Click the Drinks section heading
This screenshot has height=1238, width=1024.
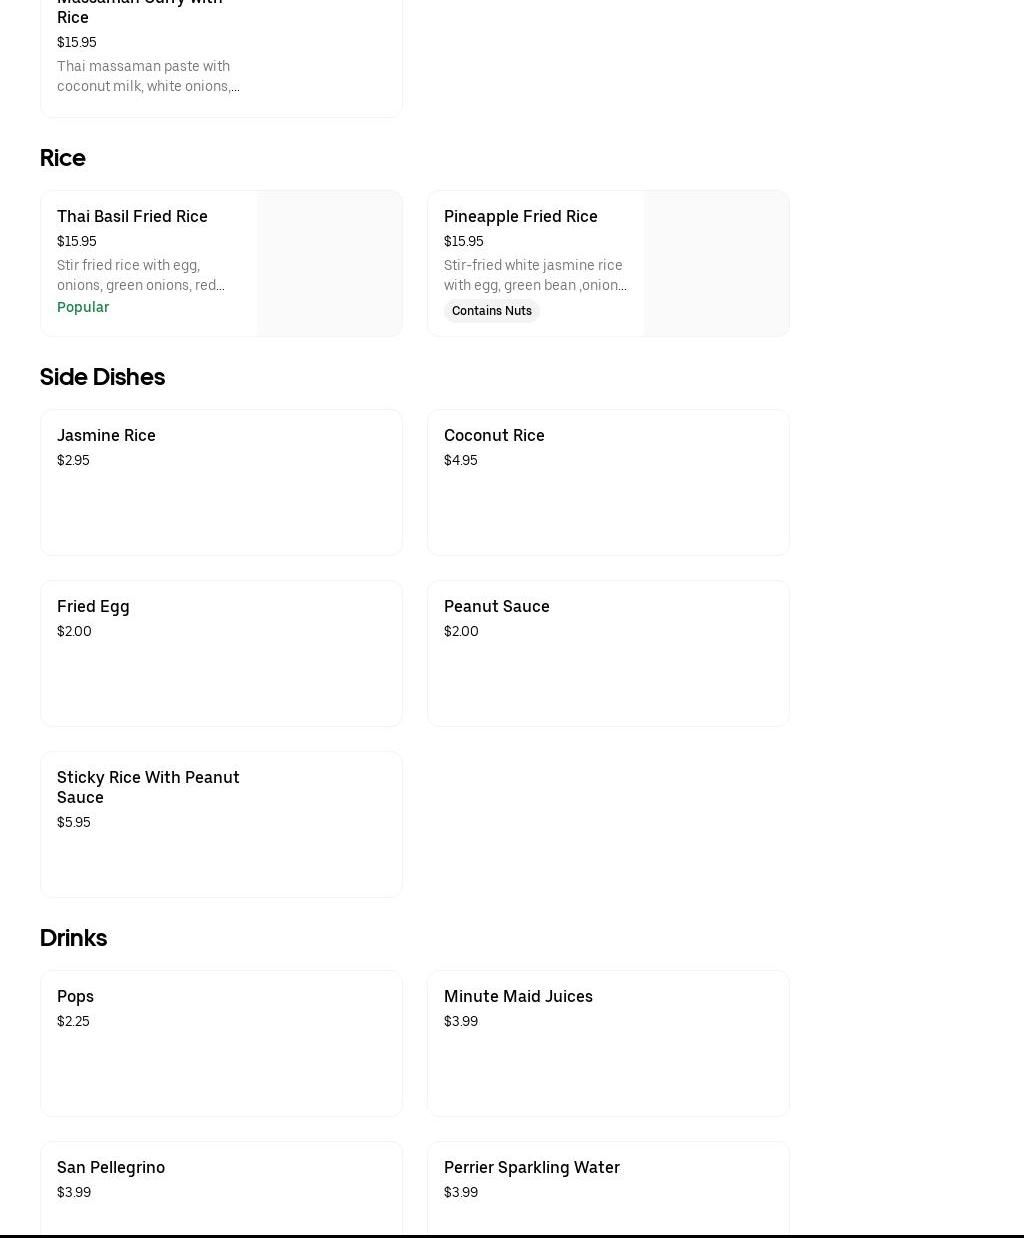[x=73, y=938]
